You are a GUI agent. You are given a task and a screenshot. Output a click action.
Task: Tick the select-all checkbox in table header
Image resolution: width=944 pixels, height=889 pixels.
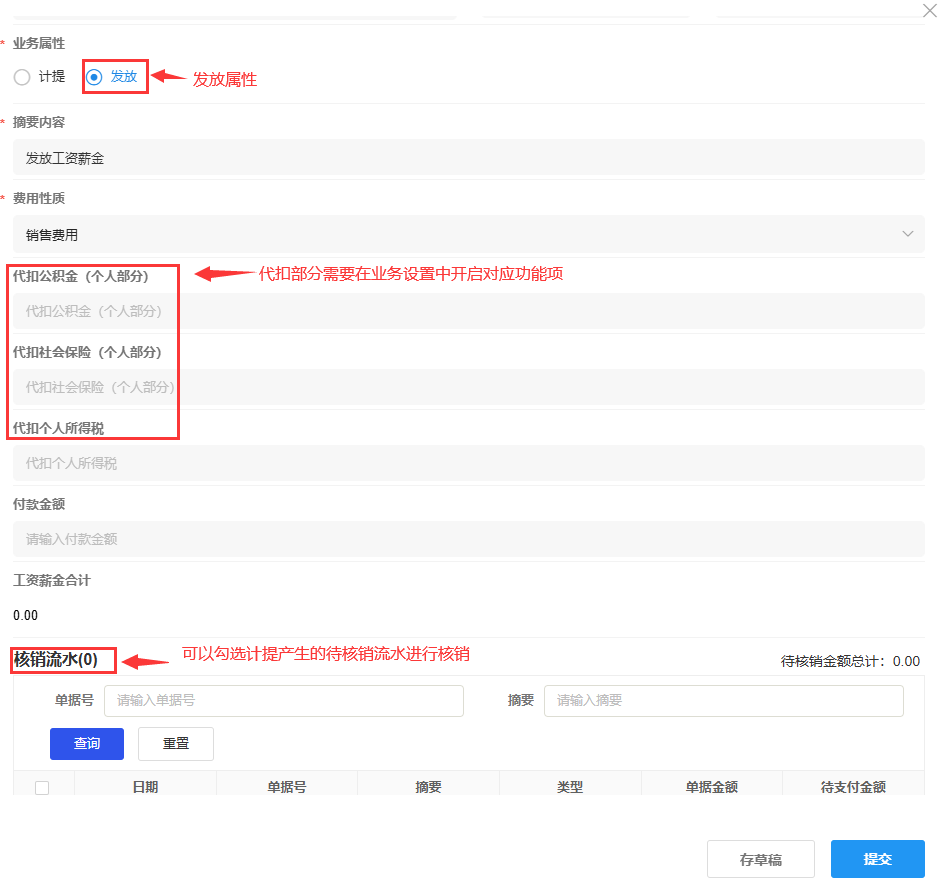point(42,787)
